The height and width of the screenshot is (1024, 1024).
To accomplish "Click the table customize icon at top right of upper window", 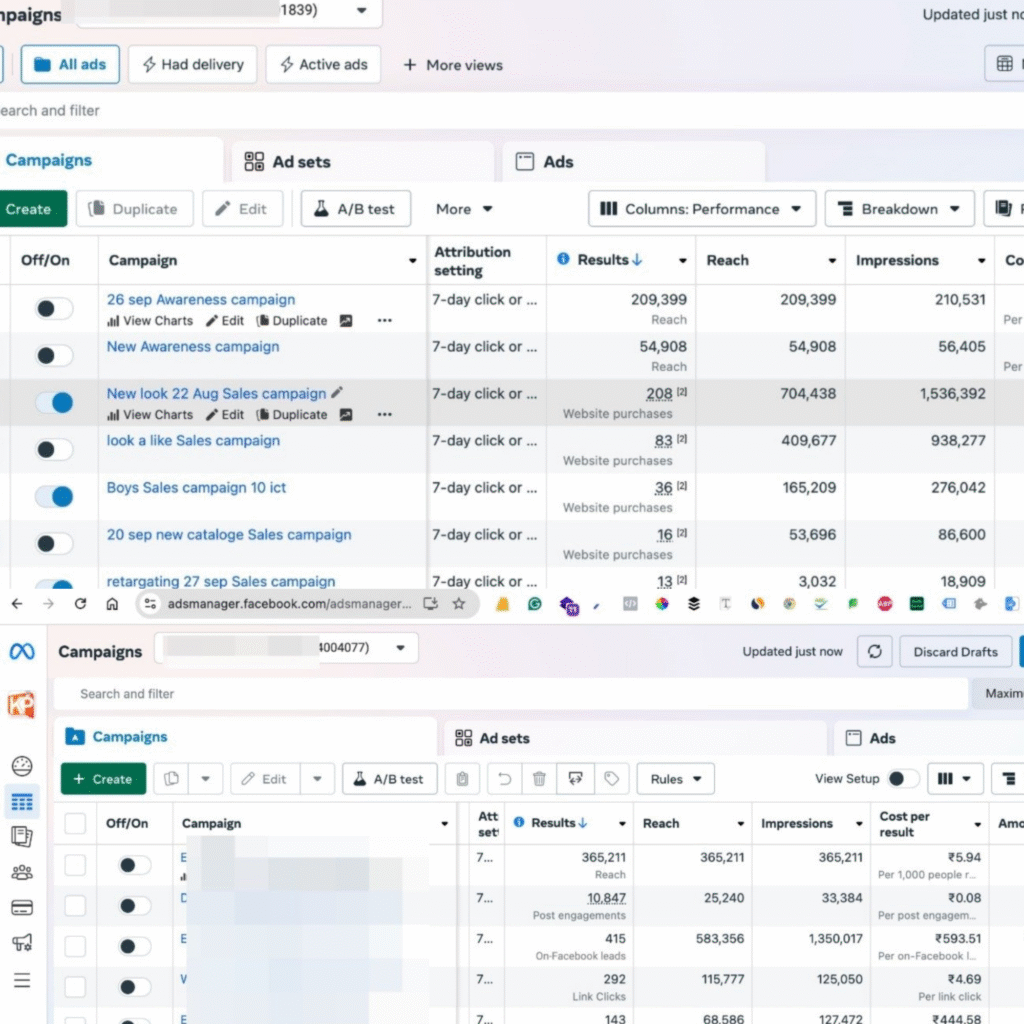I will 1004,63.
